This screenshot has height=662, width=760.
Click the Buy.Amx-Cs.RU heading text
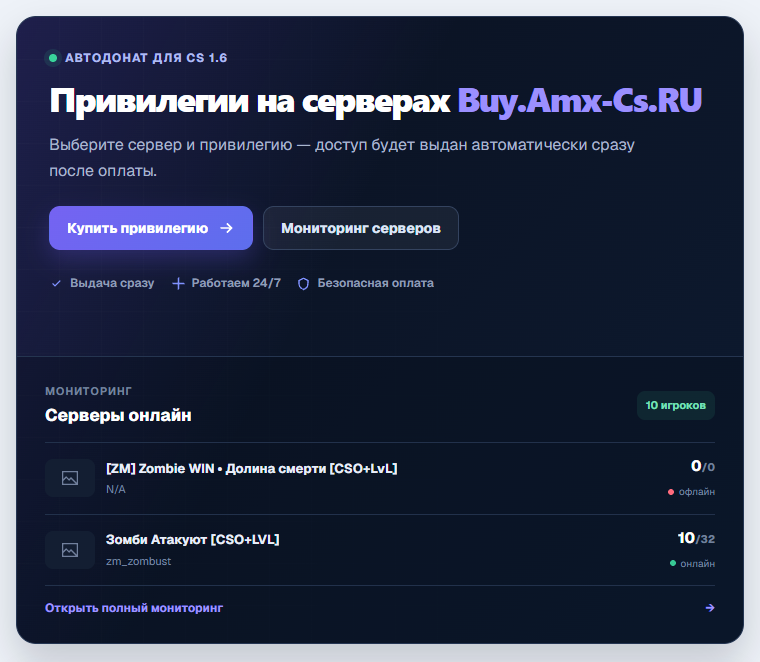[x=580, y=101]
